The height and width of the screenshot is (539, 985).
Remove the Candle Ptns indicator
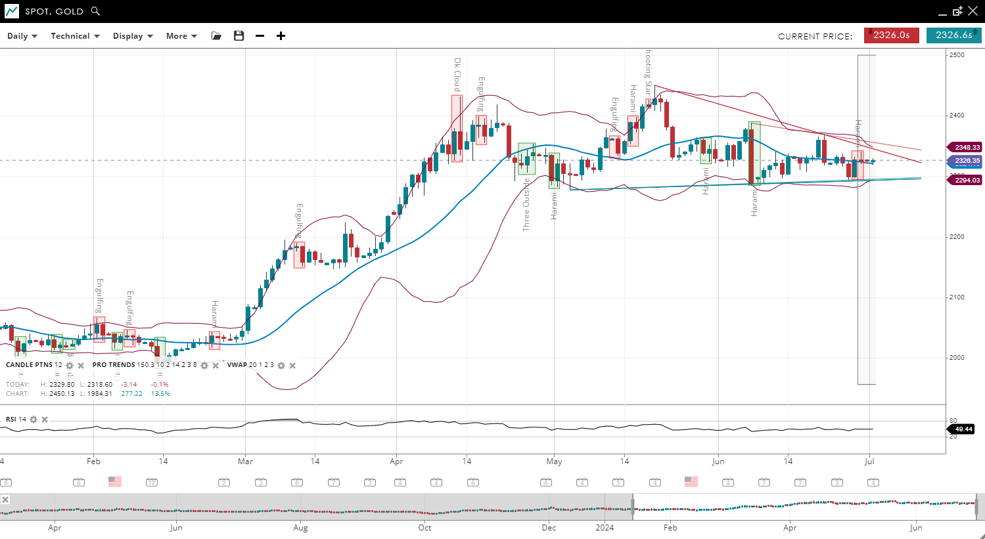[81, 366]
